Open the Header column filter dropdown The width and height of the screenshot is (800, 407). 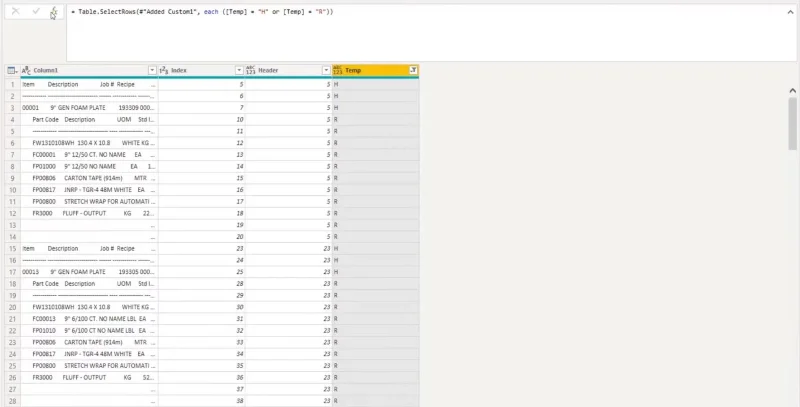pos(327,70)
